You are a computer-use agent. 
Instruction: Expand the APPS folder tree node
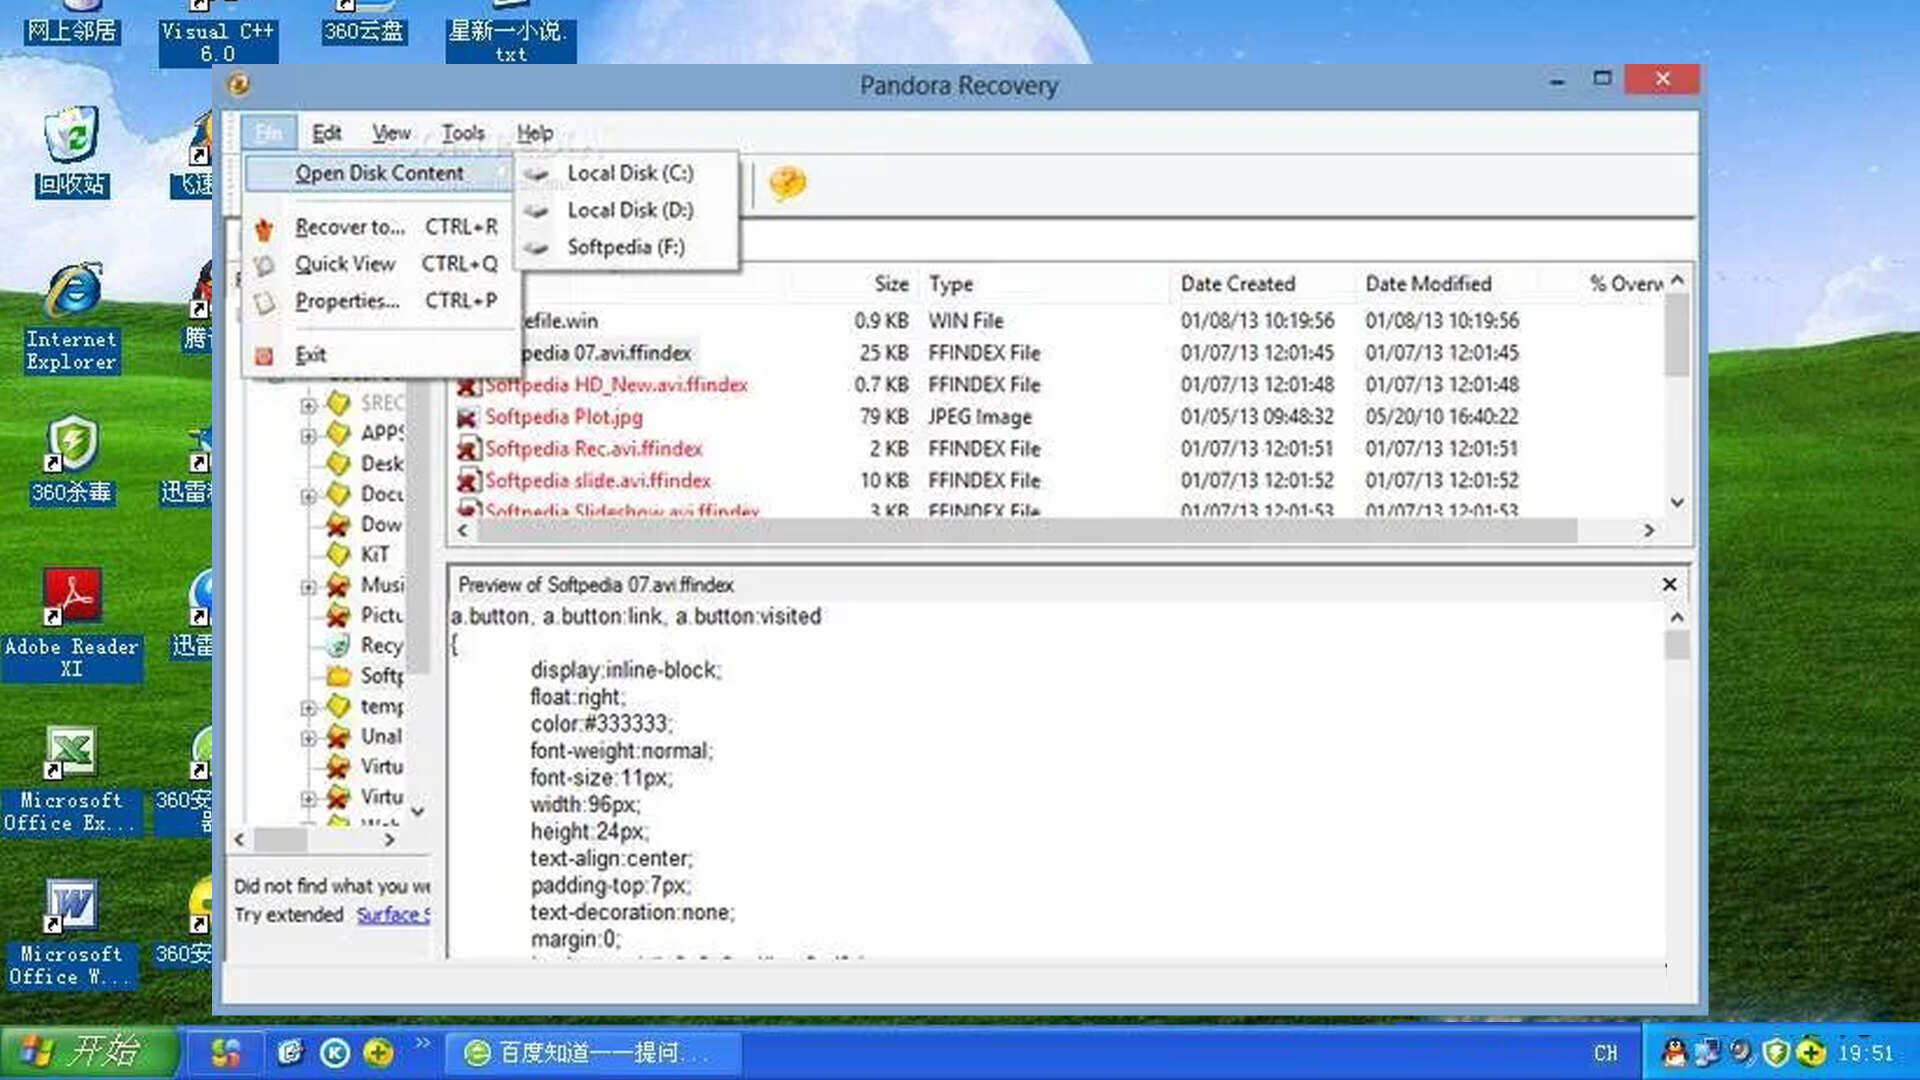(x=308, y=435)
